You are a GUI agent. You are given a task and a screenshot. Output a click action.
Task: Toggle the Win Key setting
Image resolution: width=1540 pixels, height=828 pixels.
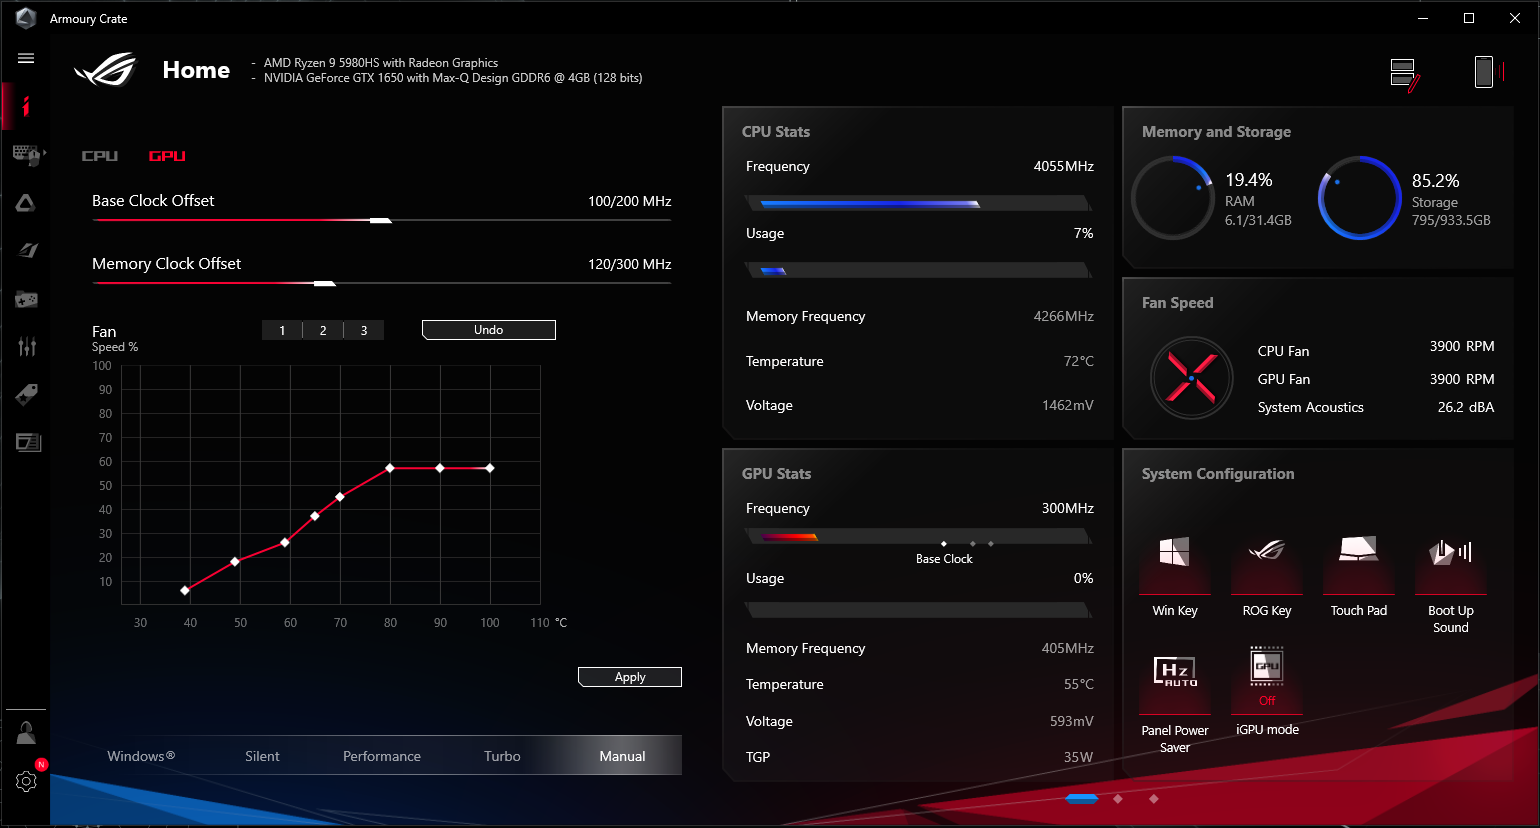click(x=1175, y=576)
